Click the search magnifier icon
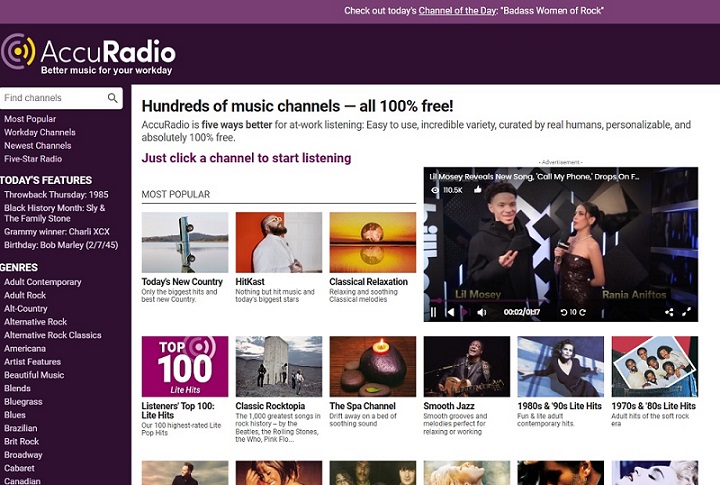Image resolution: width=720 pixels, height=485 pixels. pos(112,98)
